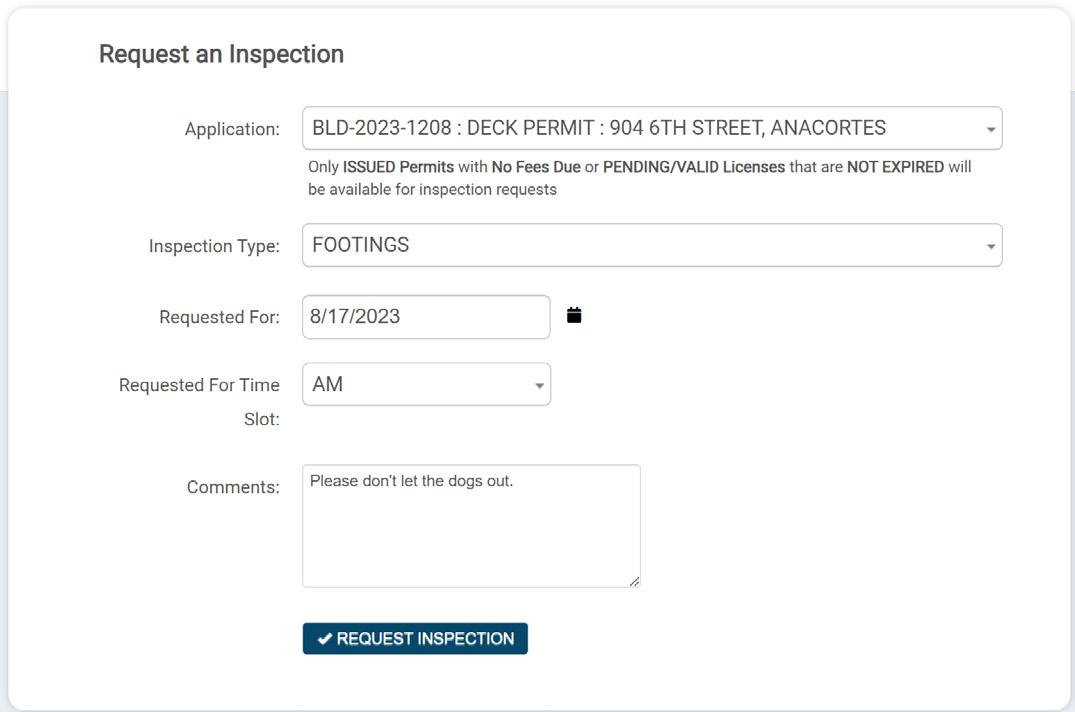Grab the Comments box resize handle

(635, 581)
